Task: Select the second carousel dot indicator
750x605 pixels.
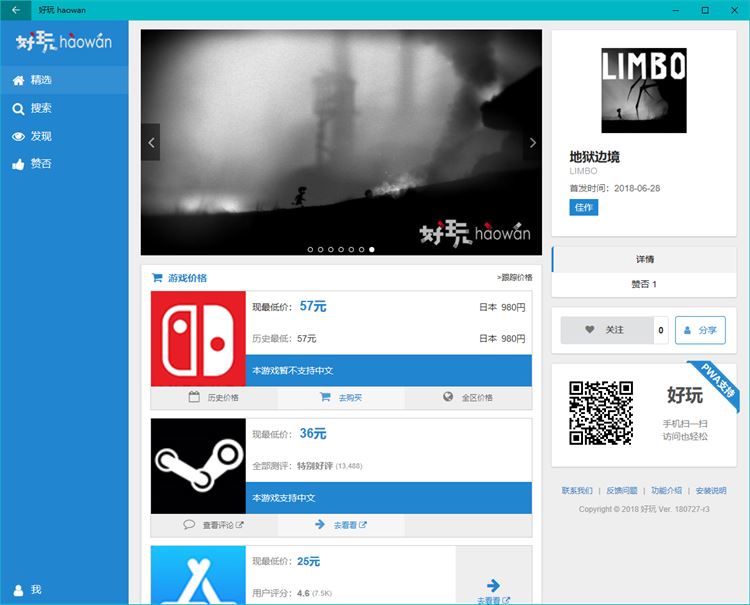Action: coord(320,249)
